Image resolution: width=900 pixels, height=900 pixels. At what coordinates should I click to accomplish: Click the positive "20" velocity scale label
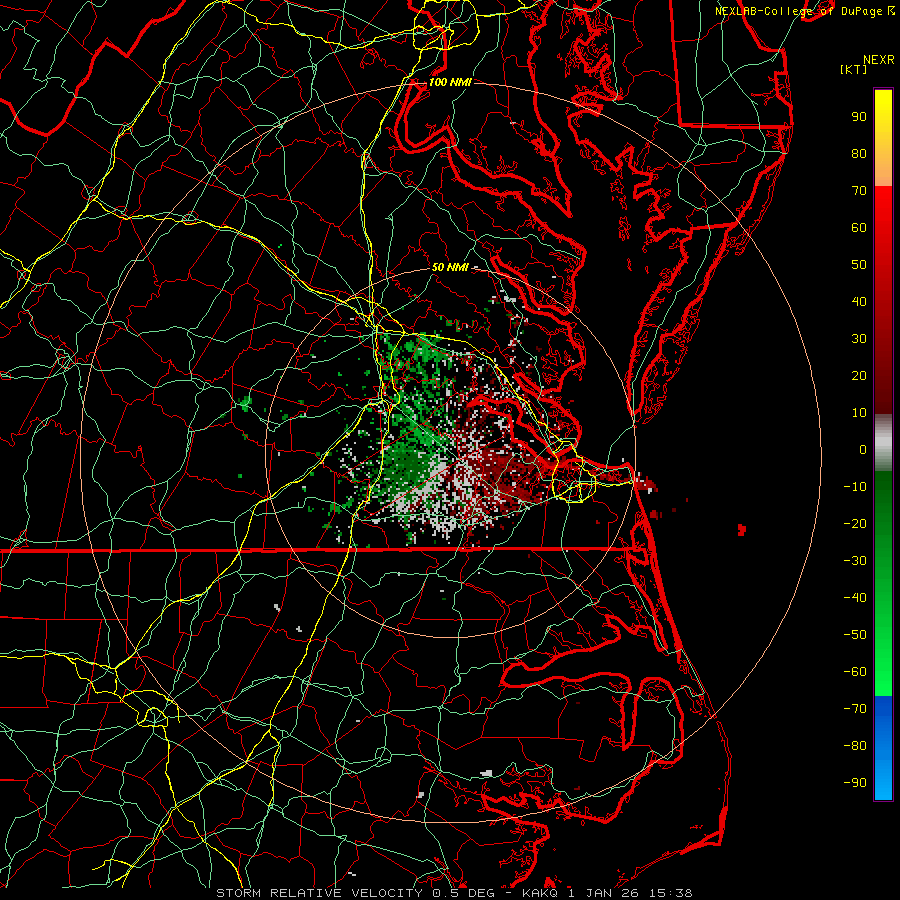click(859, 375)
